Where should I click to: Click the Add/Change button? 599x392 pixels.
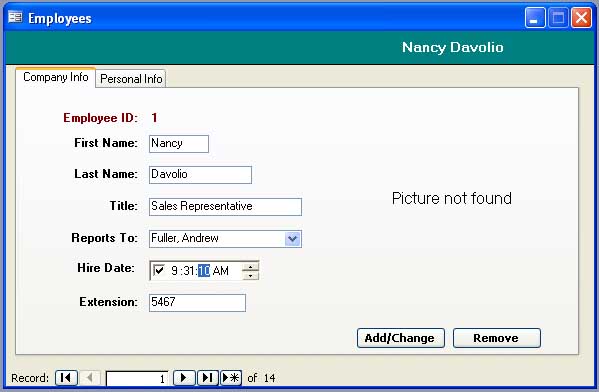(x=401, y=338)
